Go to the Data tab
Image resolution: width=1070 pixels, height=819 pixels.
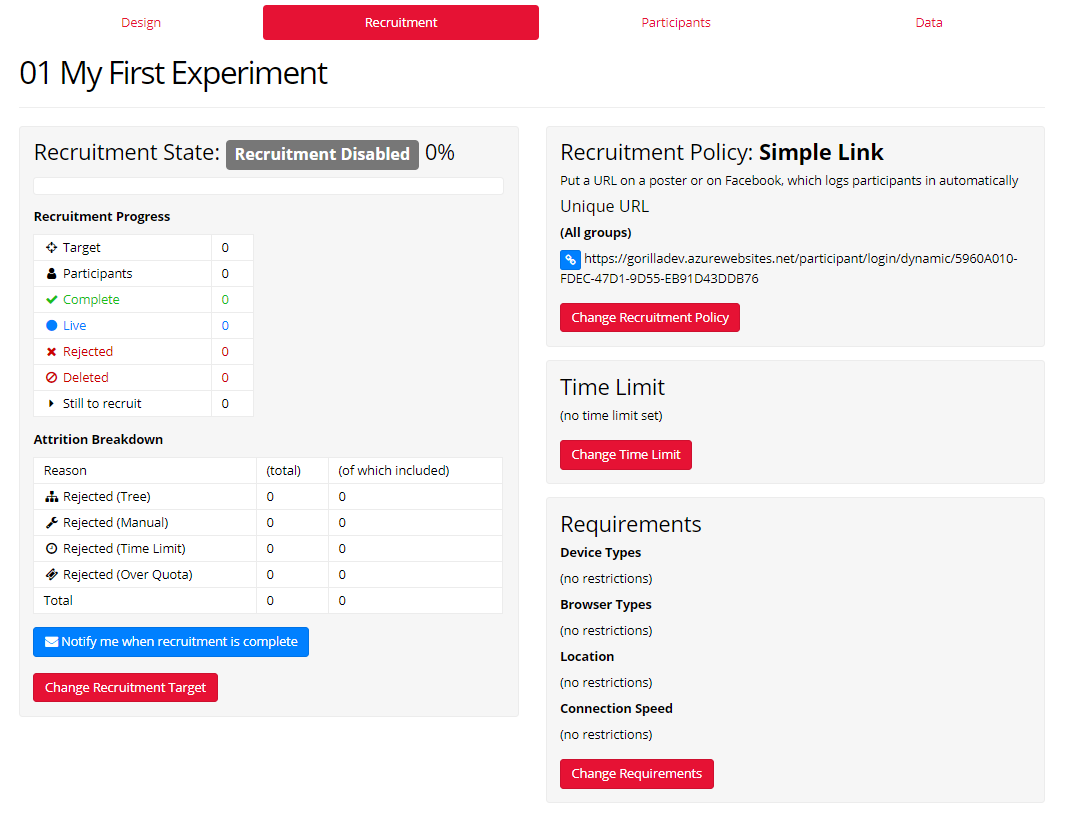[929, 23]
